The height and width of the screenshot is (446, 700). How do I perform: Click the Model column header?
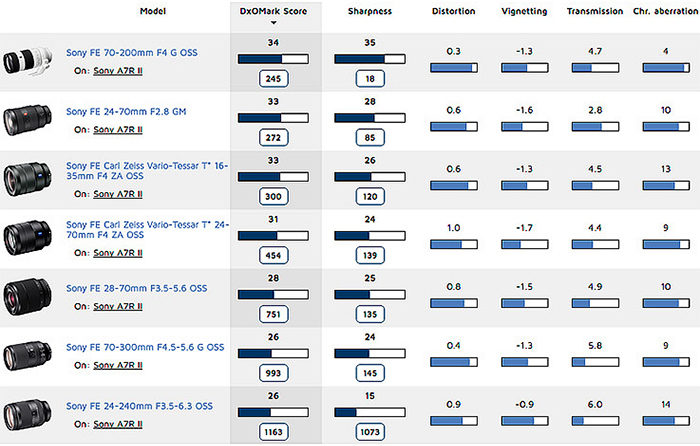(x=153, y=11)
